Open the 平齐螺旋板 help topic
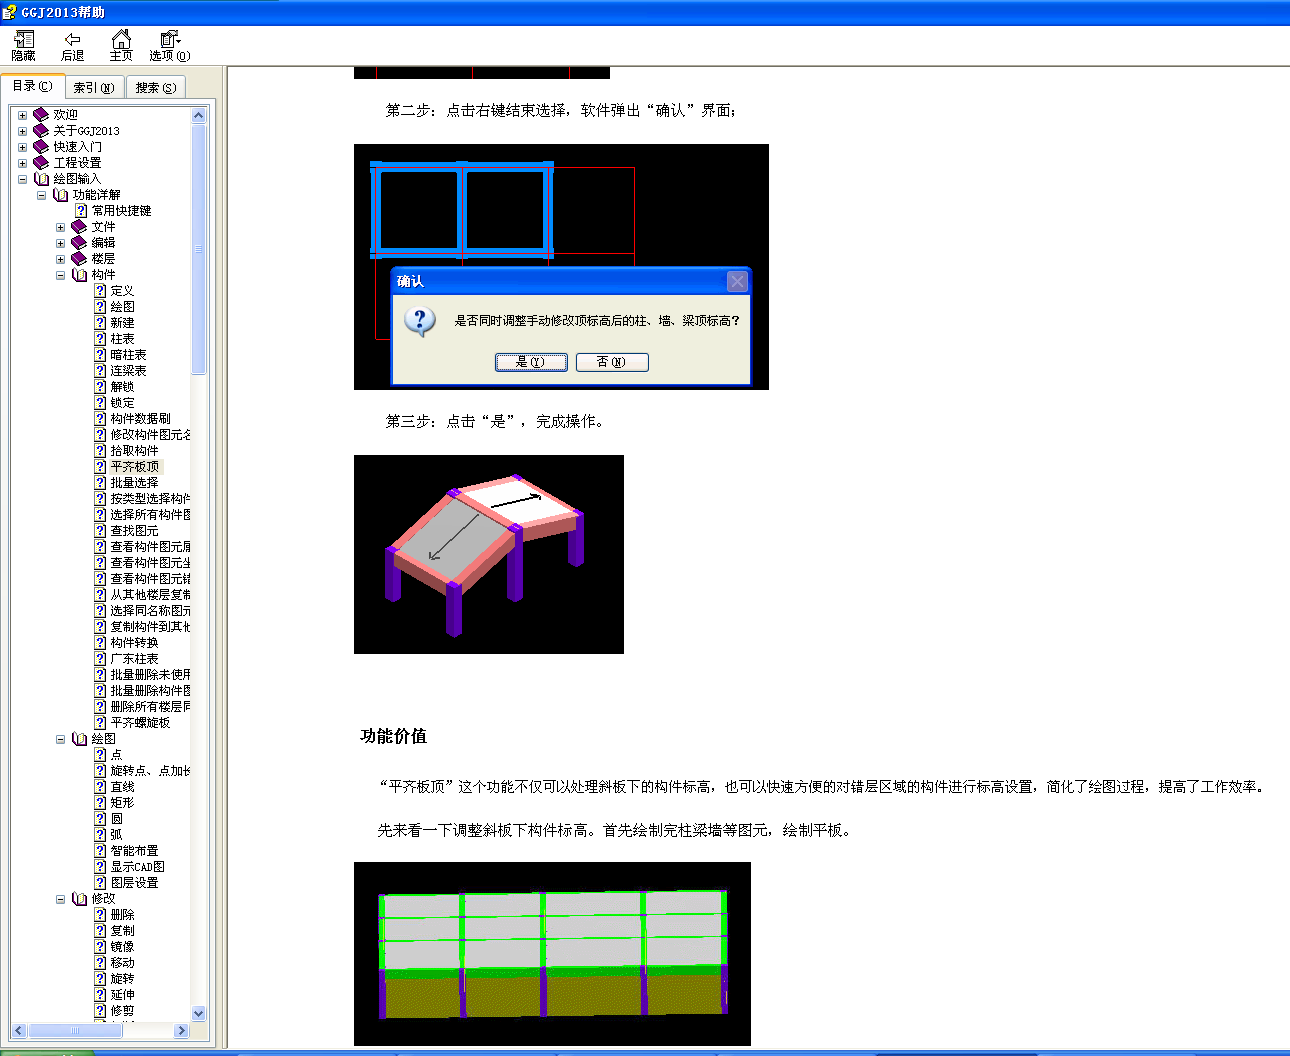 tap(140, 723)
